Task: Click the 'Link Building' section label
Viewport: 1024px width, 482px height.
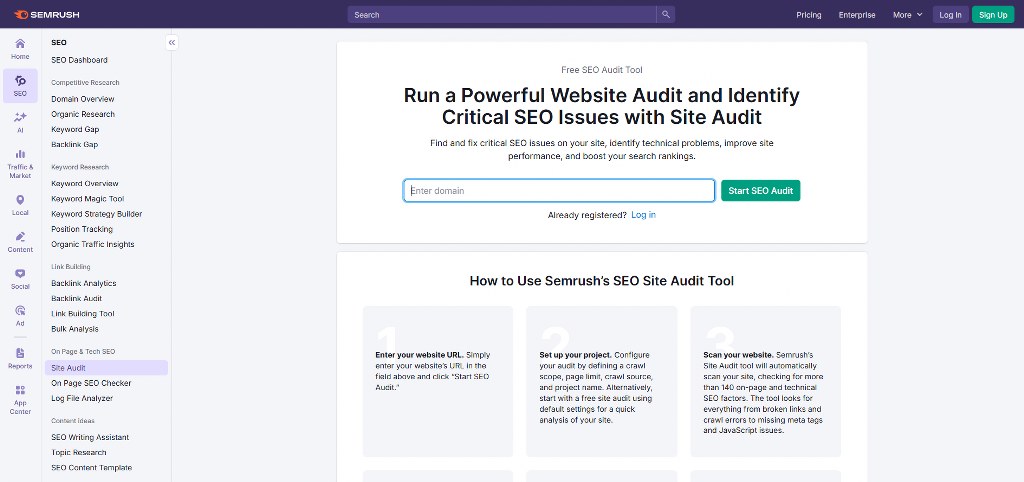Action: (71, 267)
